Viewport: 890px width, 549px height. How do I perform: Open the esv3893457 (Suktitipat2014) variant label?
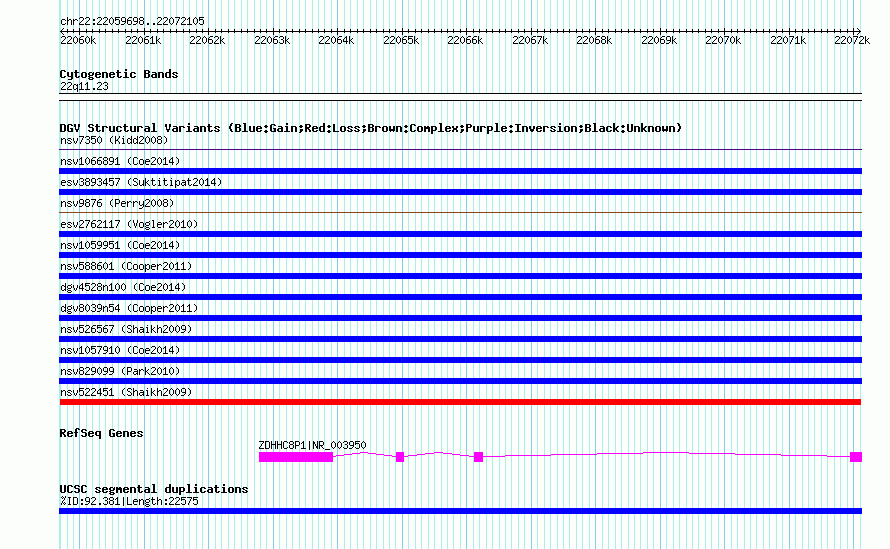click(x=141, y=182)
